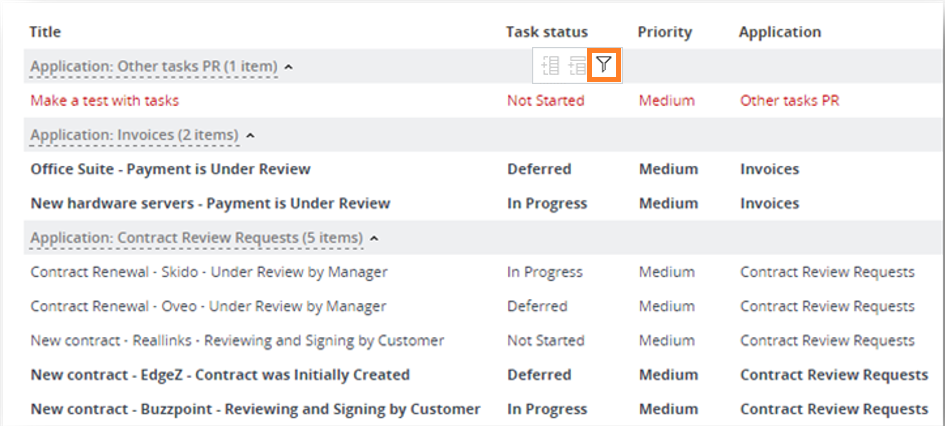This screenshot has height=426, width=945.
Task: Open the Make a test with tasks item
Action: [105, 101]
